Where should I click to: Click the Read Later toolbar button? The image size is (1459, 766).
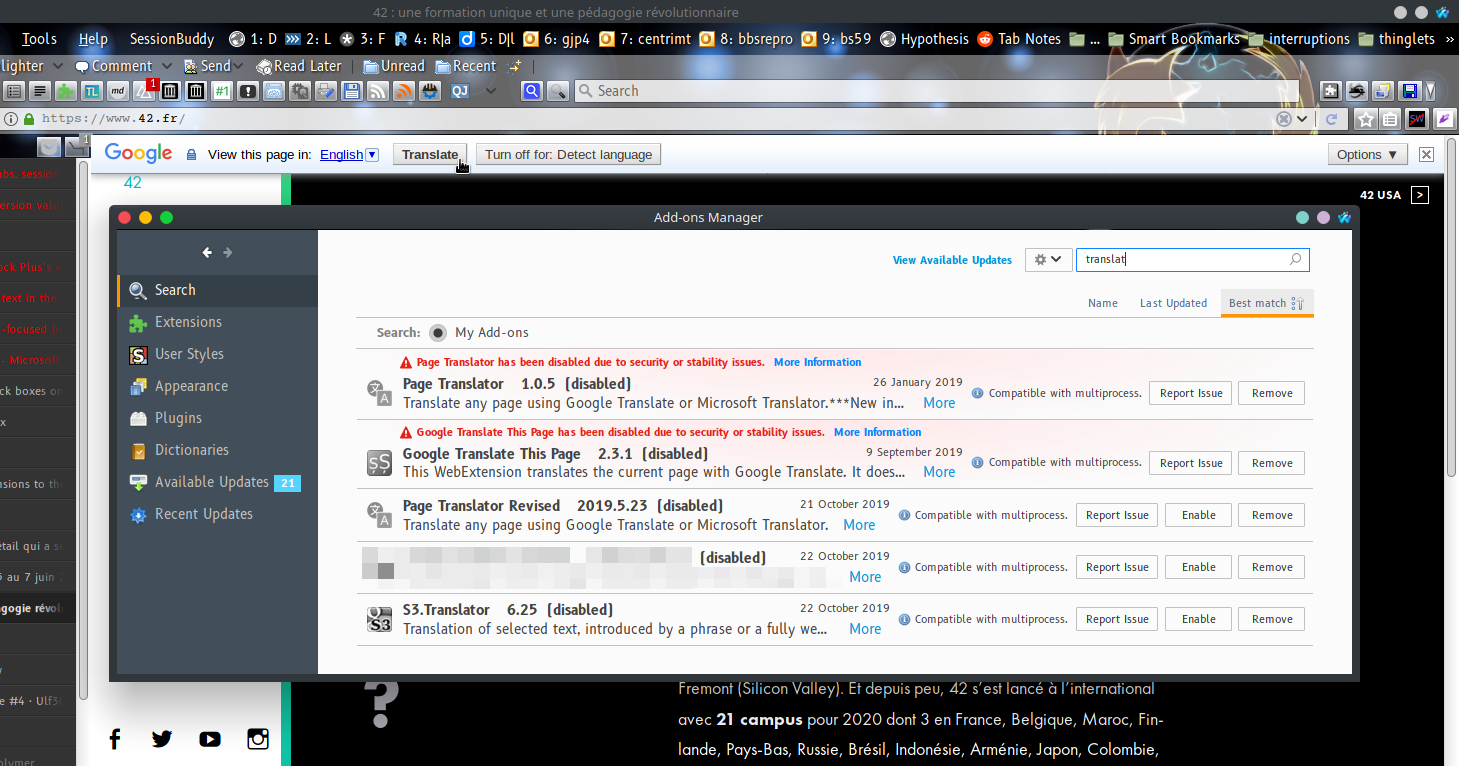click(x=299, y=66)
